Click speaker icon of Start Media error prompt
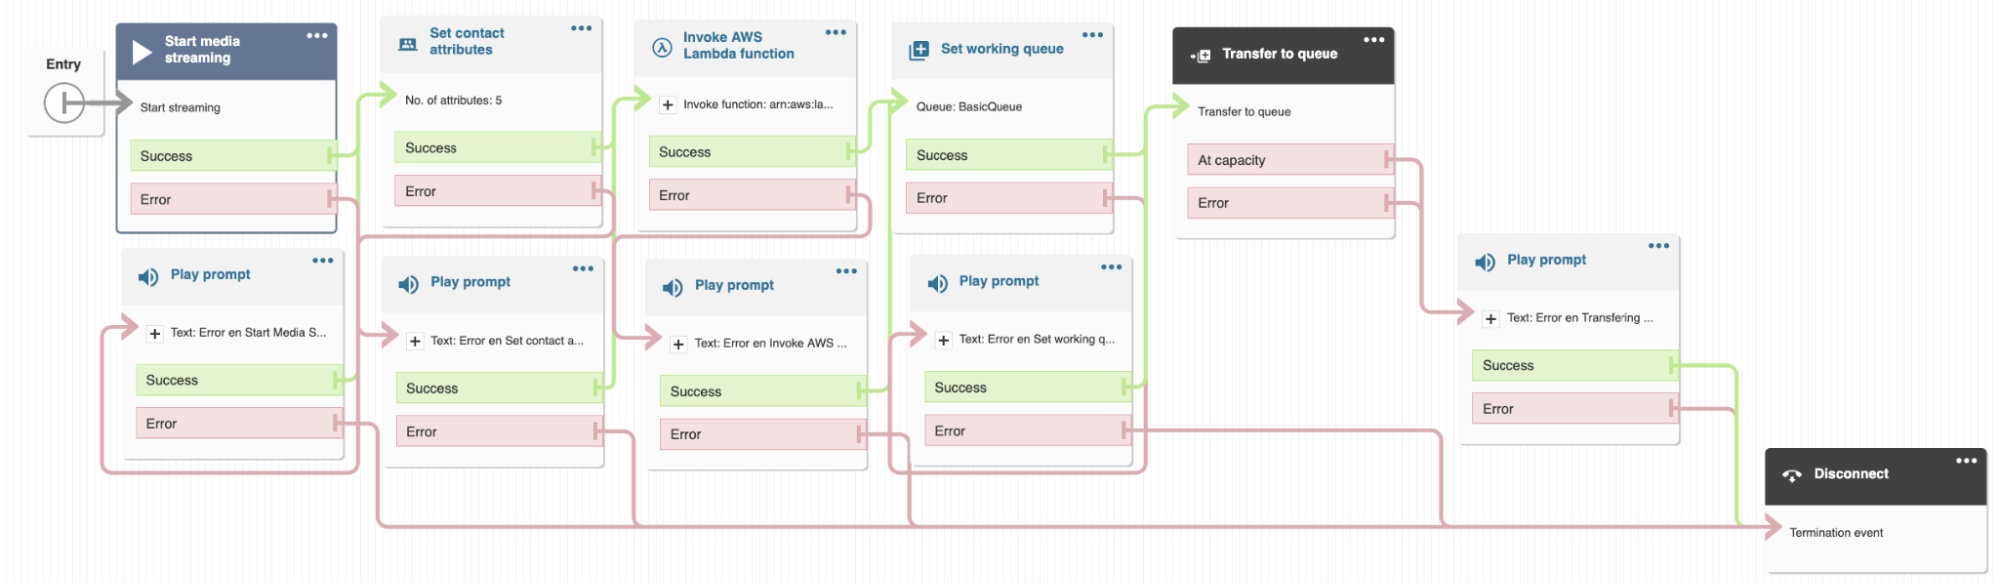Image resolution: width=1999 pixels, height=583 pixels. [148, 277]
